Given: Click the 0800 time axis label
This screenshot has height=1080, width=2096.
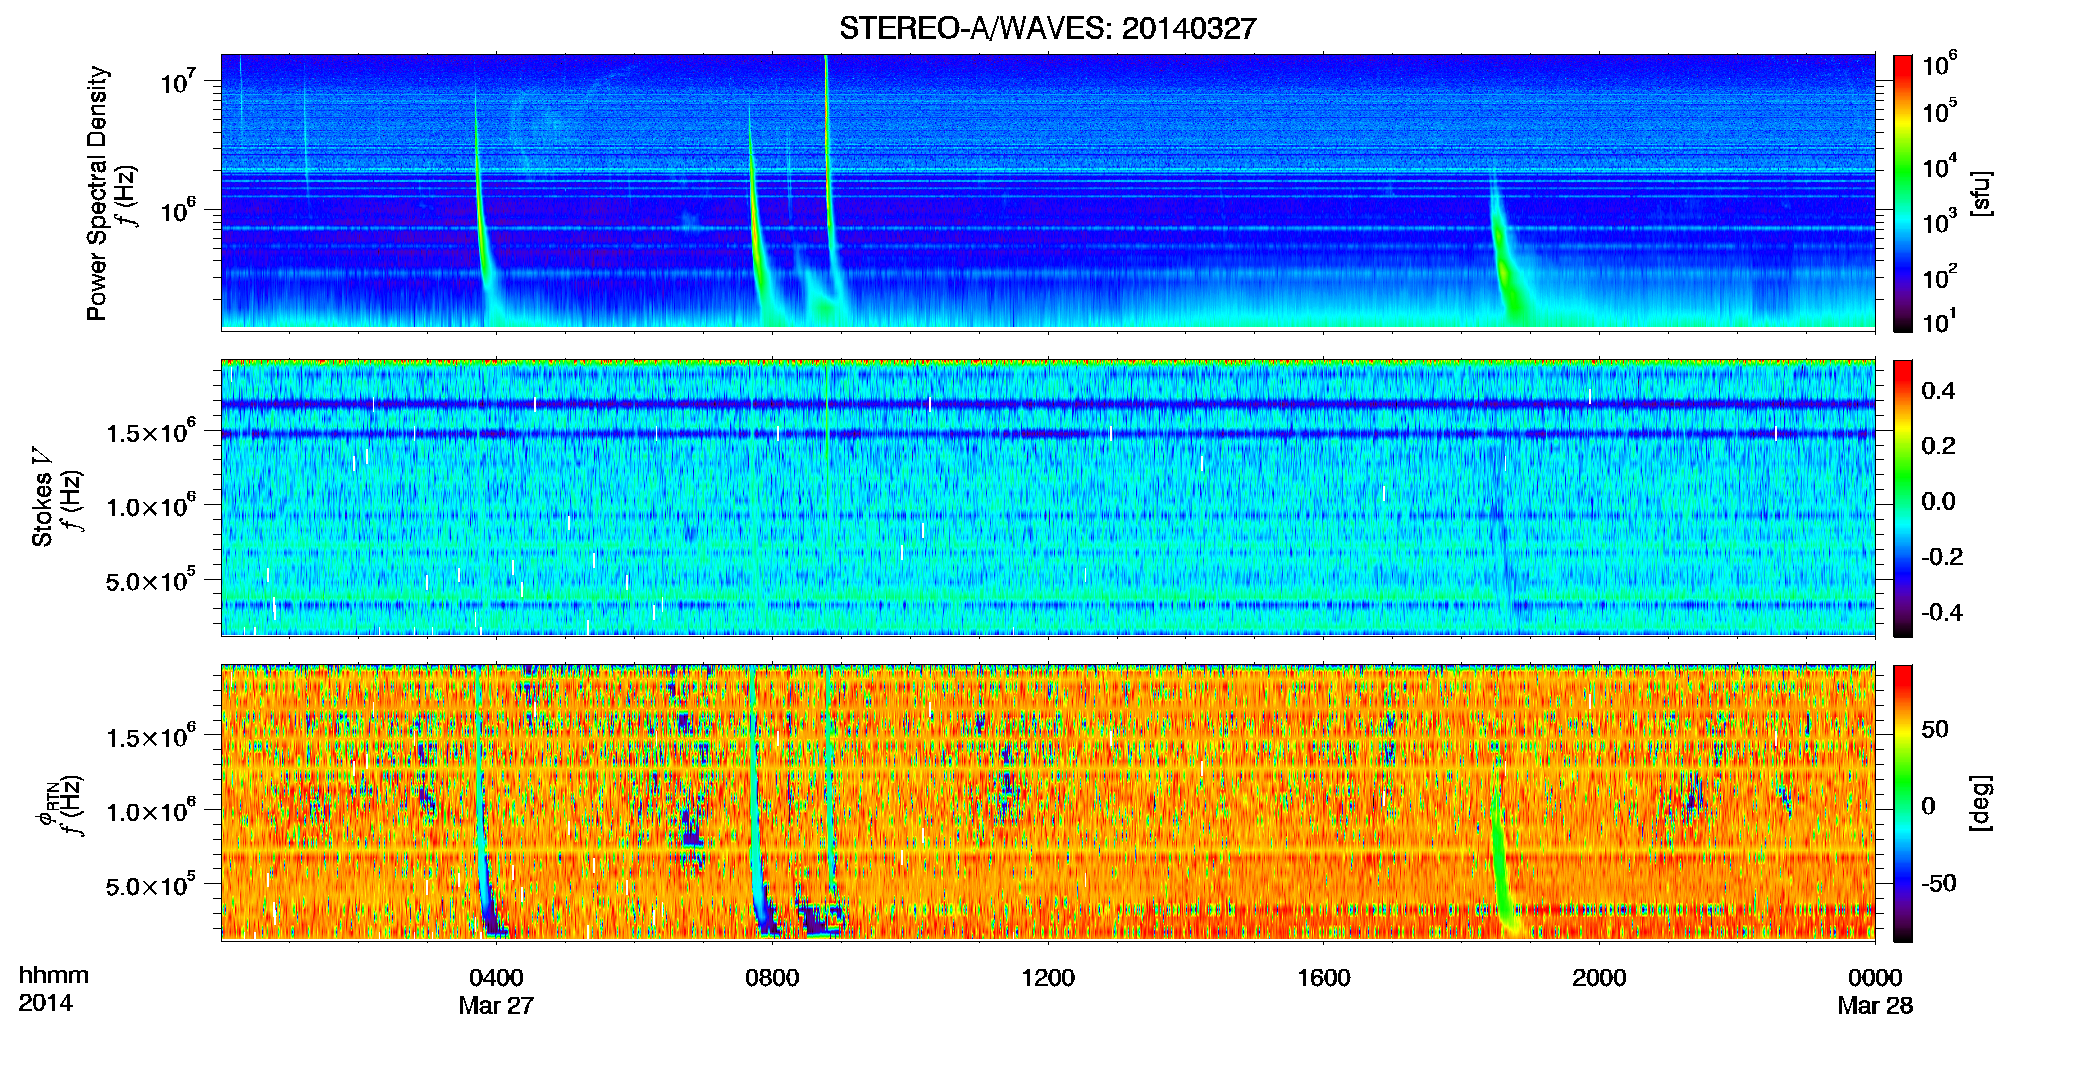Looking at the screenshot, I should 772,977.
